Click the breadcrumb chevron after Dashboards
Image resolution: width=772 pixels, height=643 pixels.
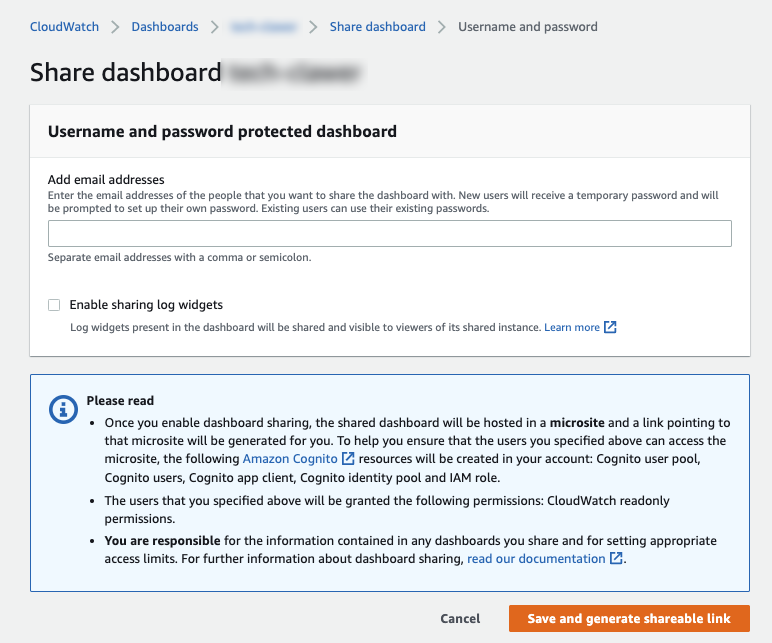tap(214, 27)
